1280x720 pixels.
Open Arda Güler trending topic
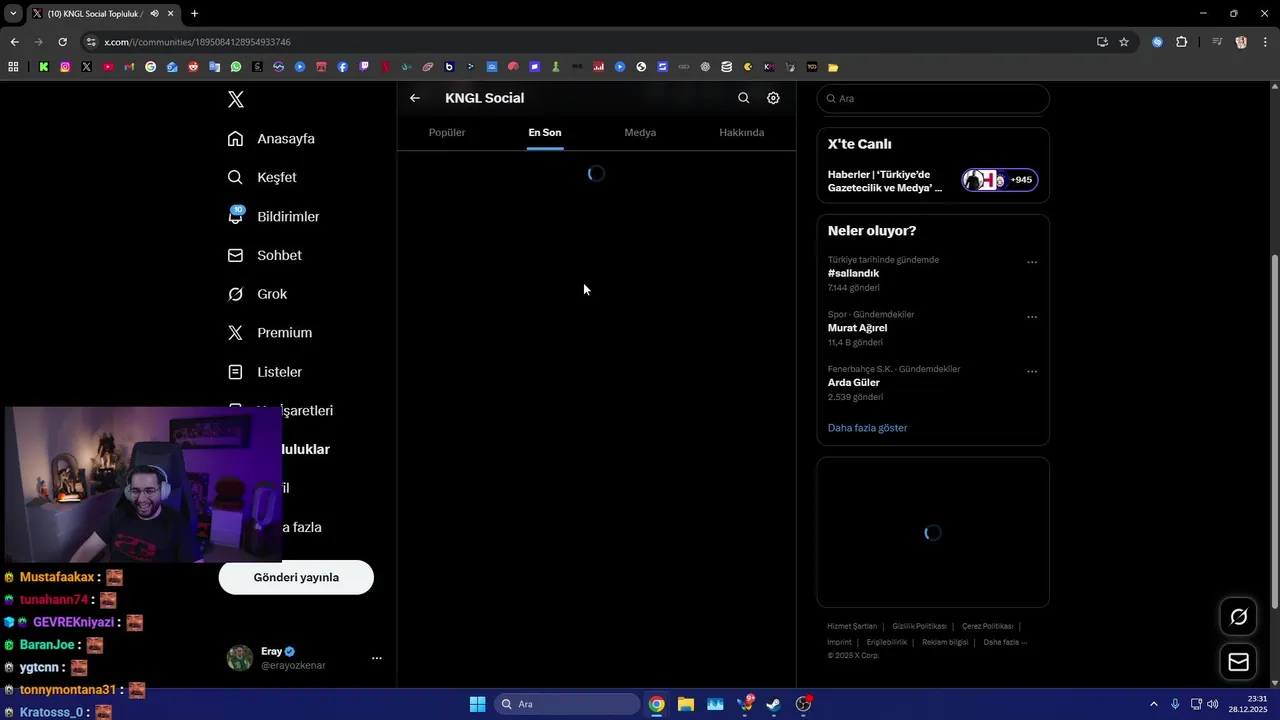(853, 383)
